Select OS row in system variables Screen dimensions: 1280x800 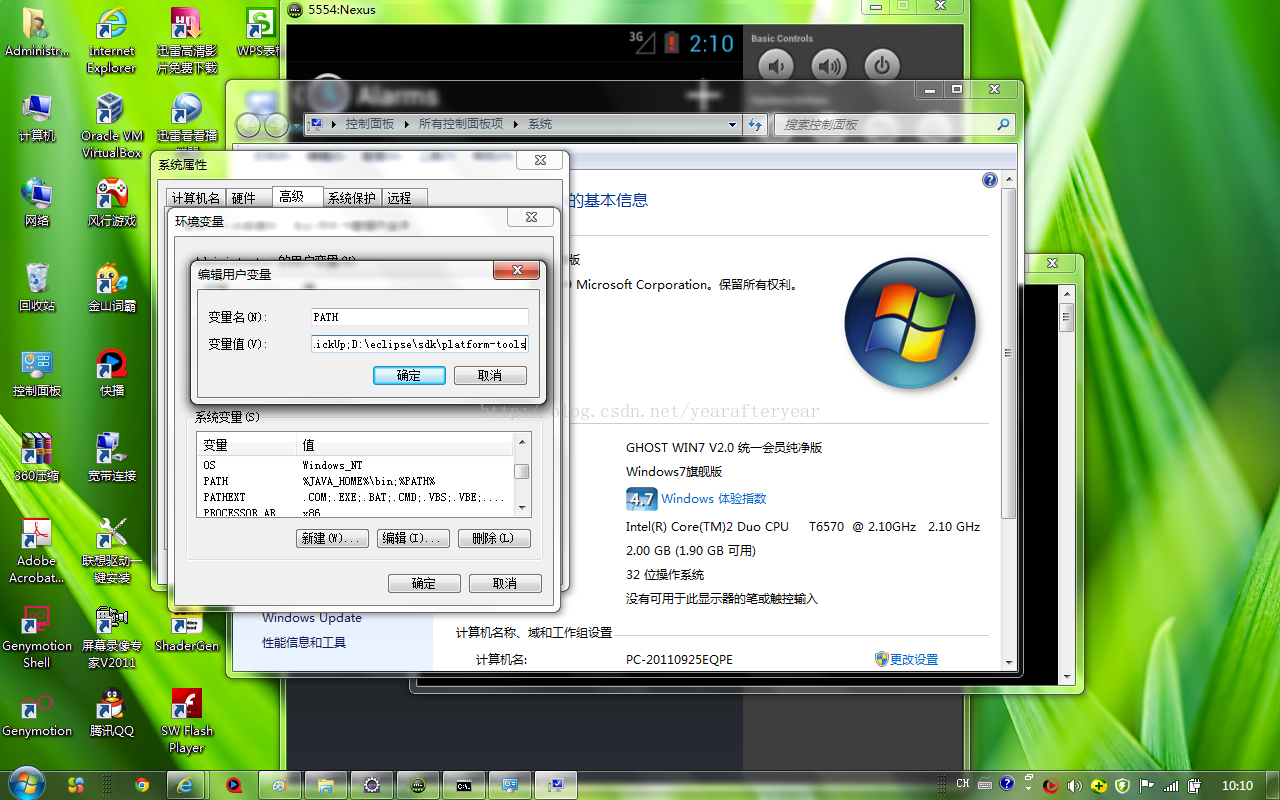coord(355,465)
